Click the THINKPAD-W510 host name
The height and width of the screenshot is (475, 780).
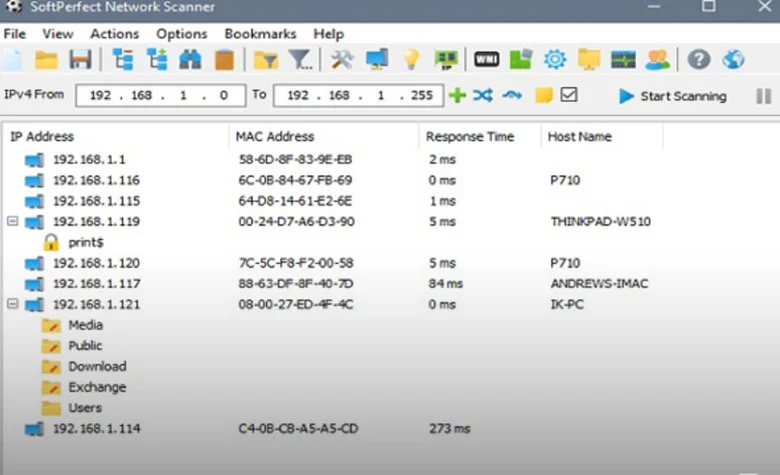pos(600,221)
